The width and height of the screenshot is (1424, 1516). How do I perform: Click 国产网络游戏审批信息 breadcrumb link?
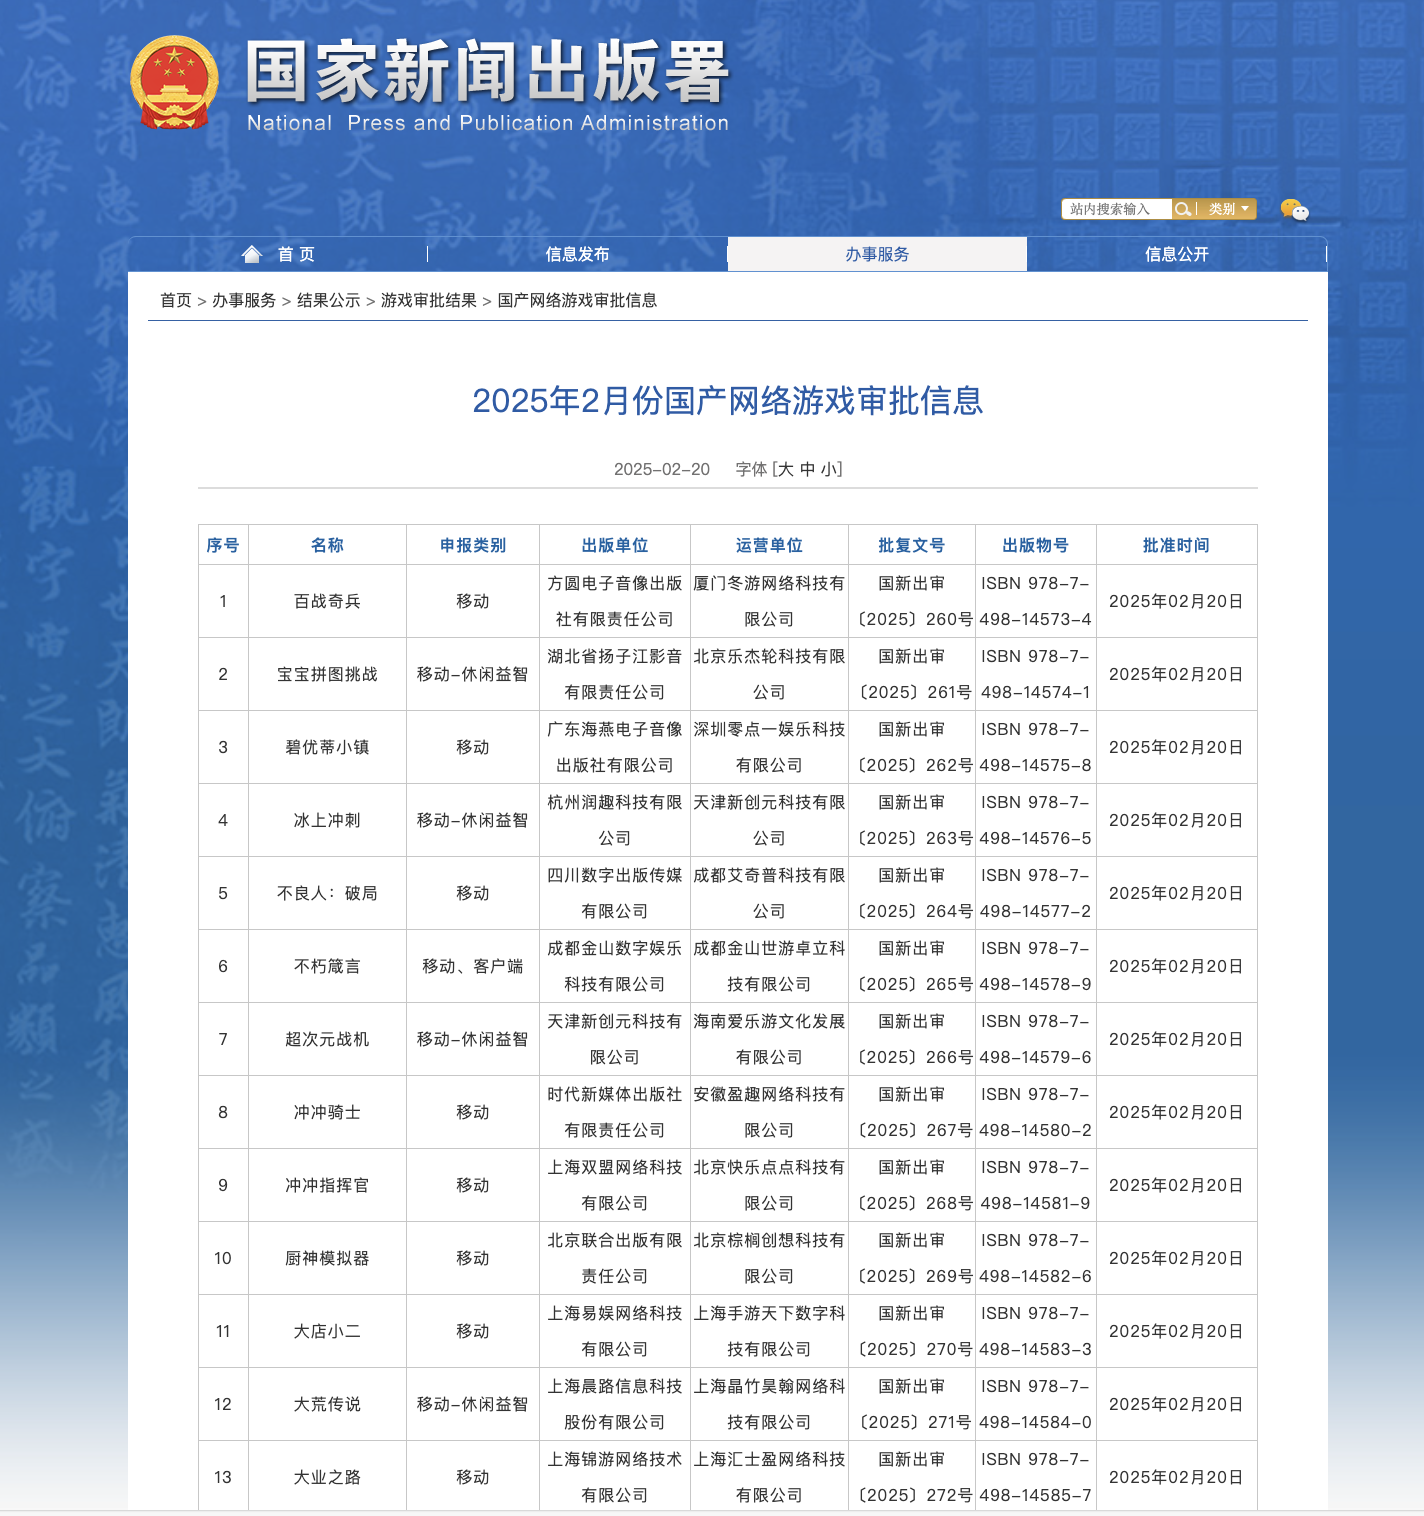click(577, 300)
